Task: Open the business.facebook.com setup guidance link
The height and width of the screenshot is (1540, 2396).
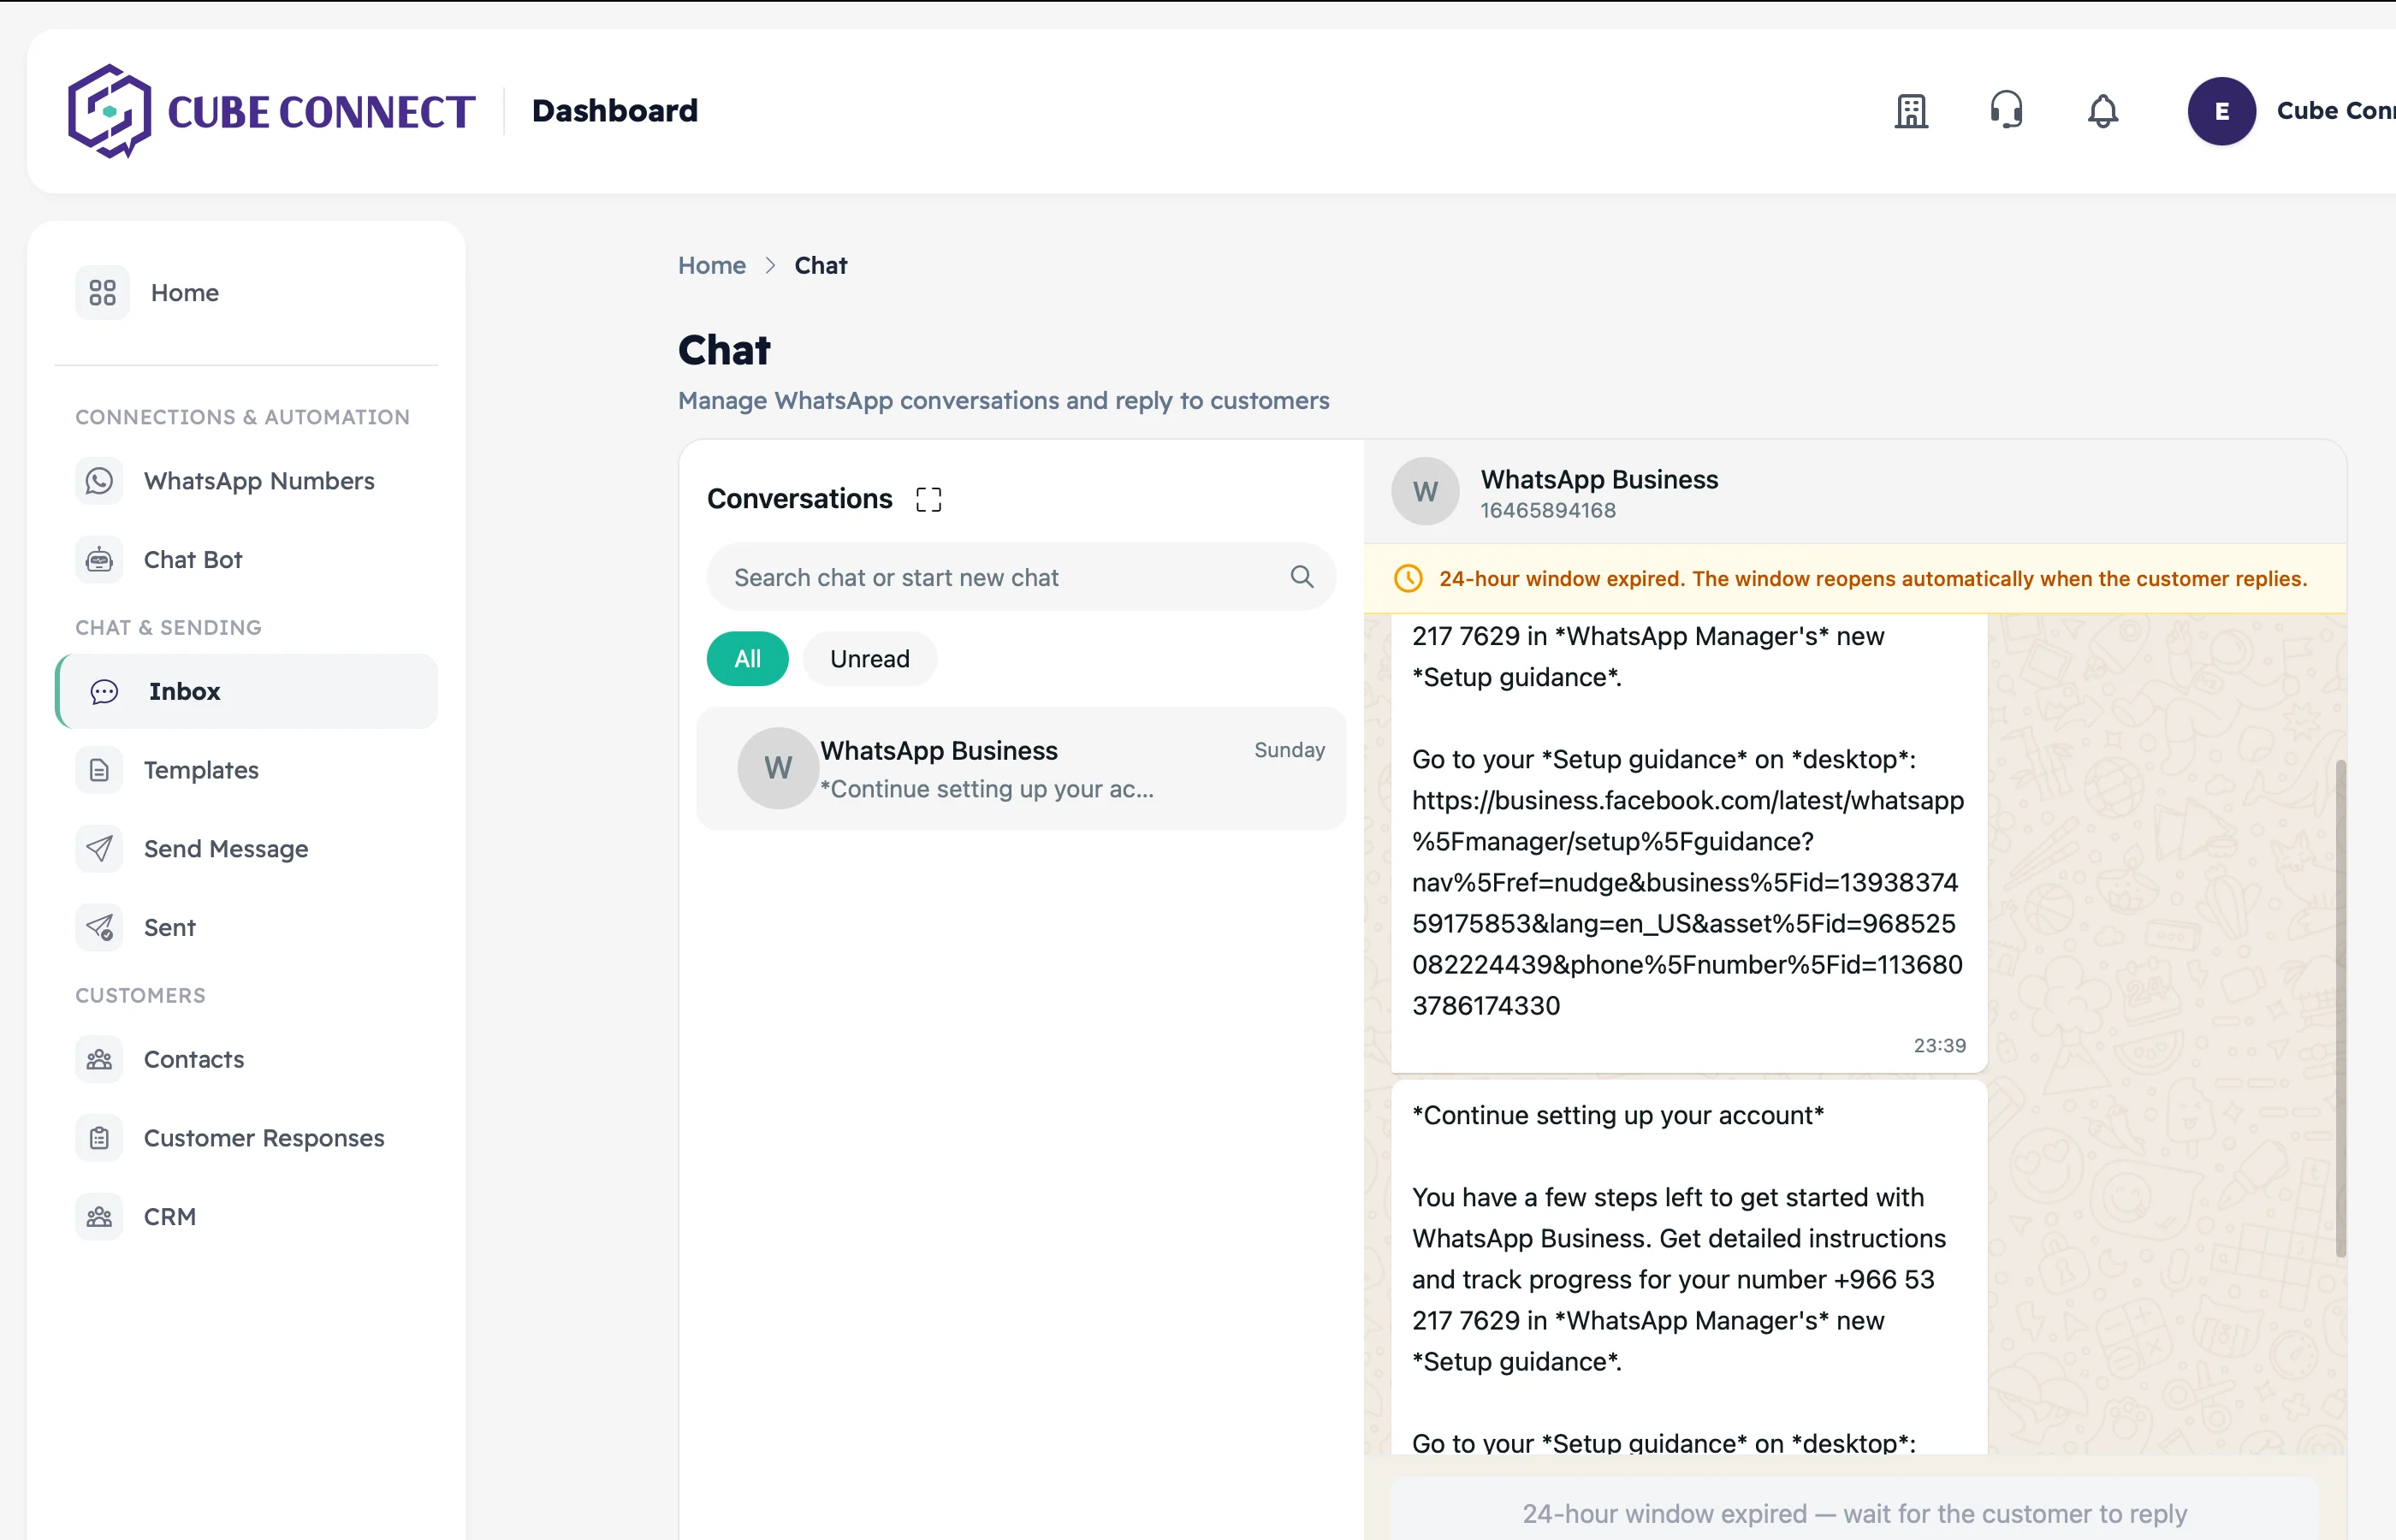Action: point(1688,903)
